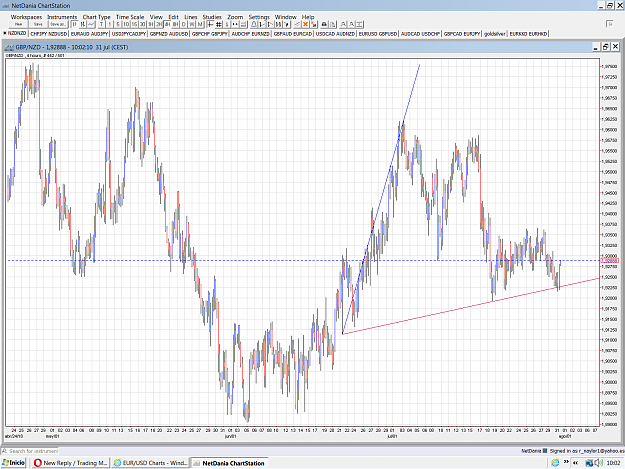Switch to EURKD EURHKD workspace tab
Screen dimensions: 625x469
(x=528, y=34)
